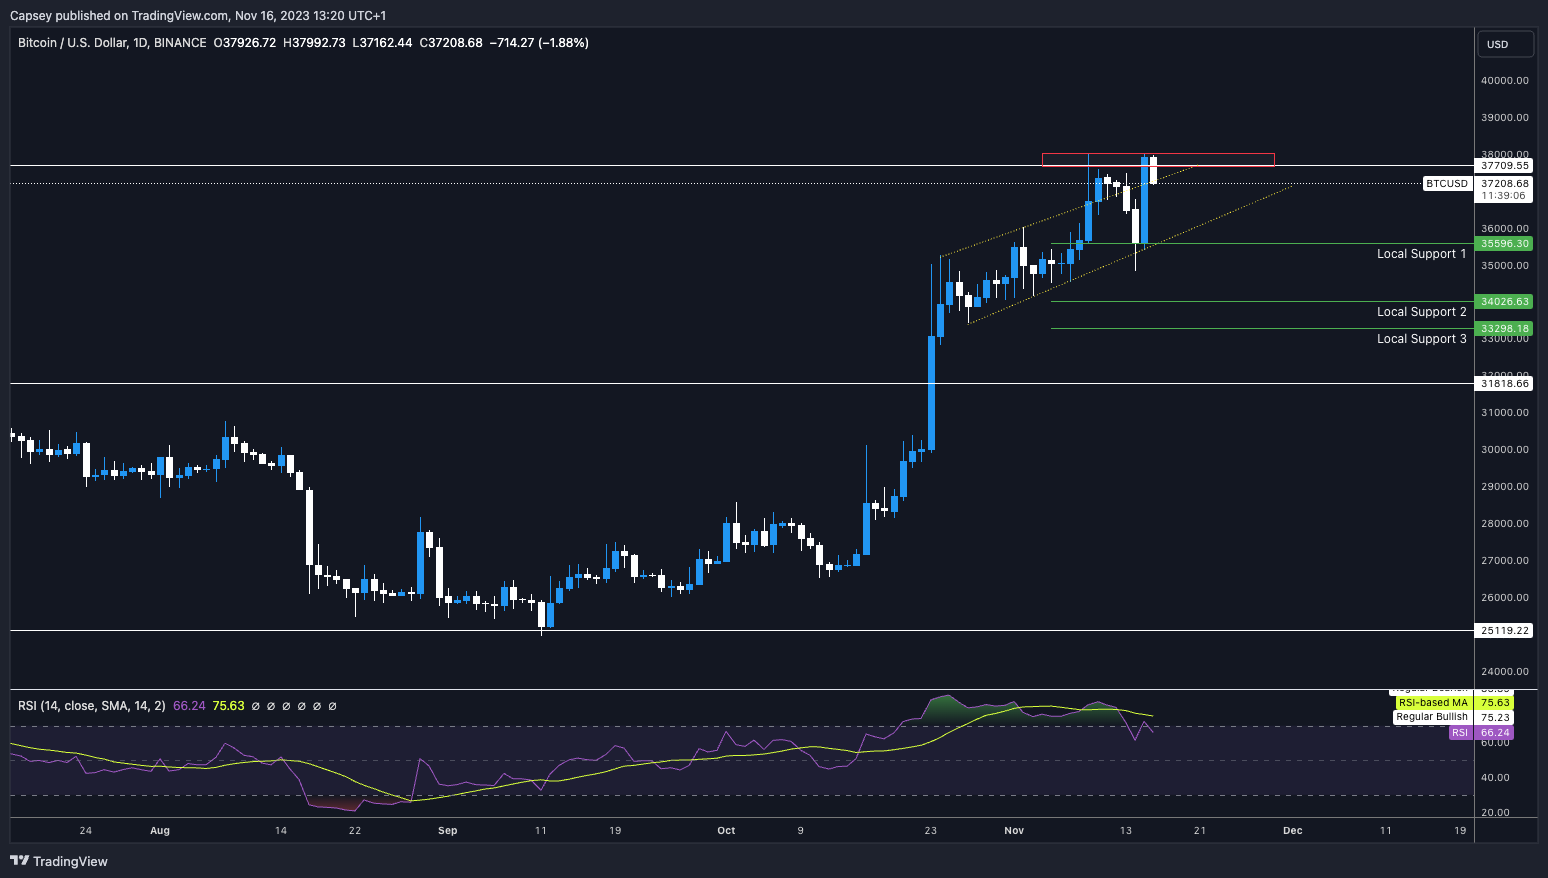This screenshot has width=1548, height=878.
Task: Click the 39000.00 price axis tick
Action: 1505,118
